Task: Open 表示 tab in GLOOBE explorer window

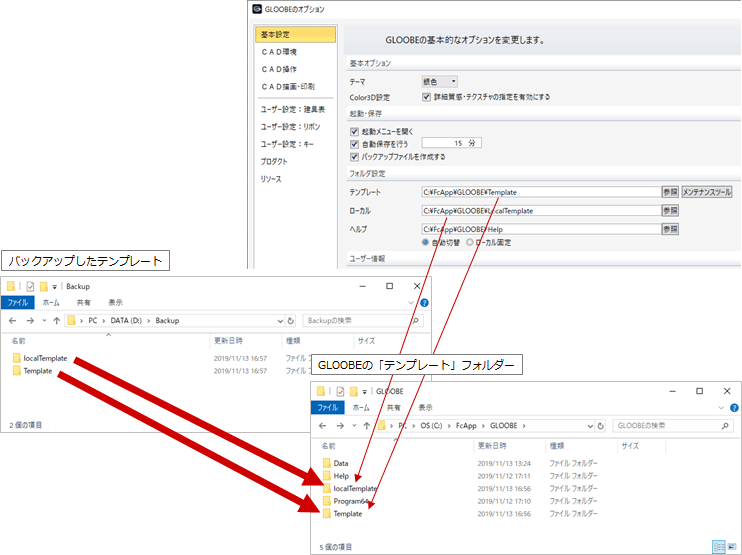Action: (425, 407)
